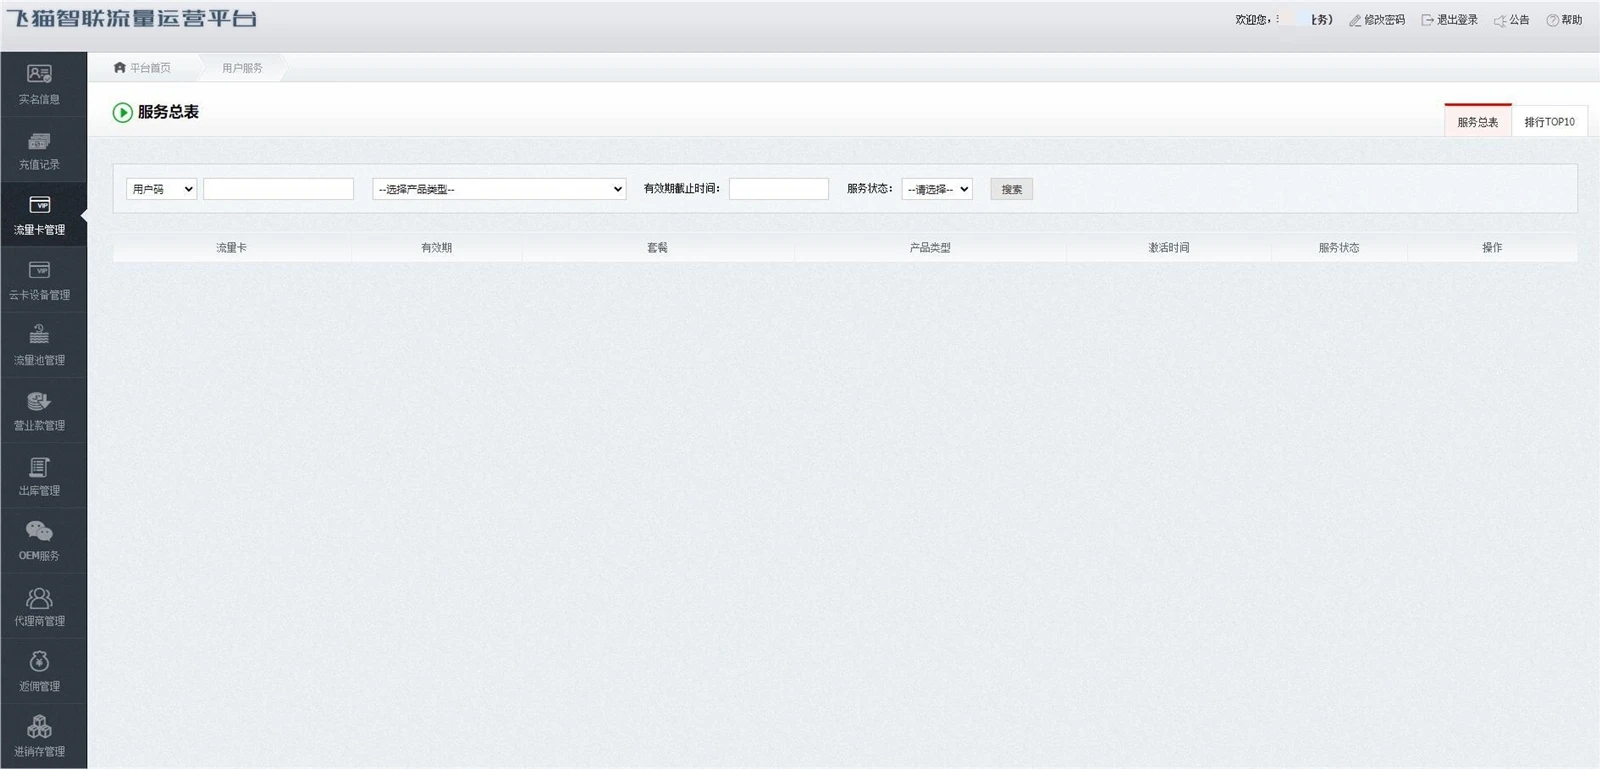Screen dimensions: 1600x769
Task: Open the 实名信息 sidebar section
Action: pyautogui.click(x=39, y=84)
